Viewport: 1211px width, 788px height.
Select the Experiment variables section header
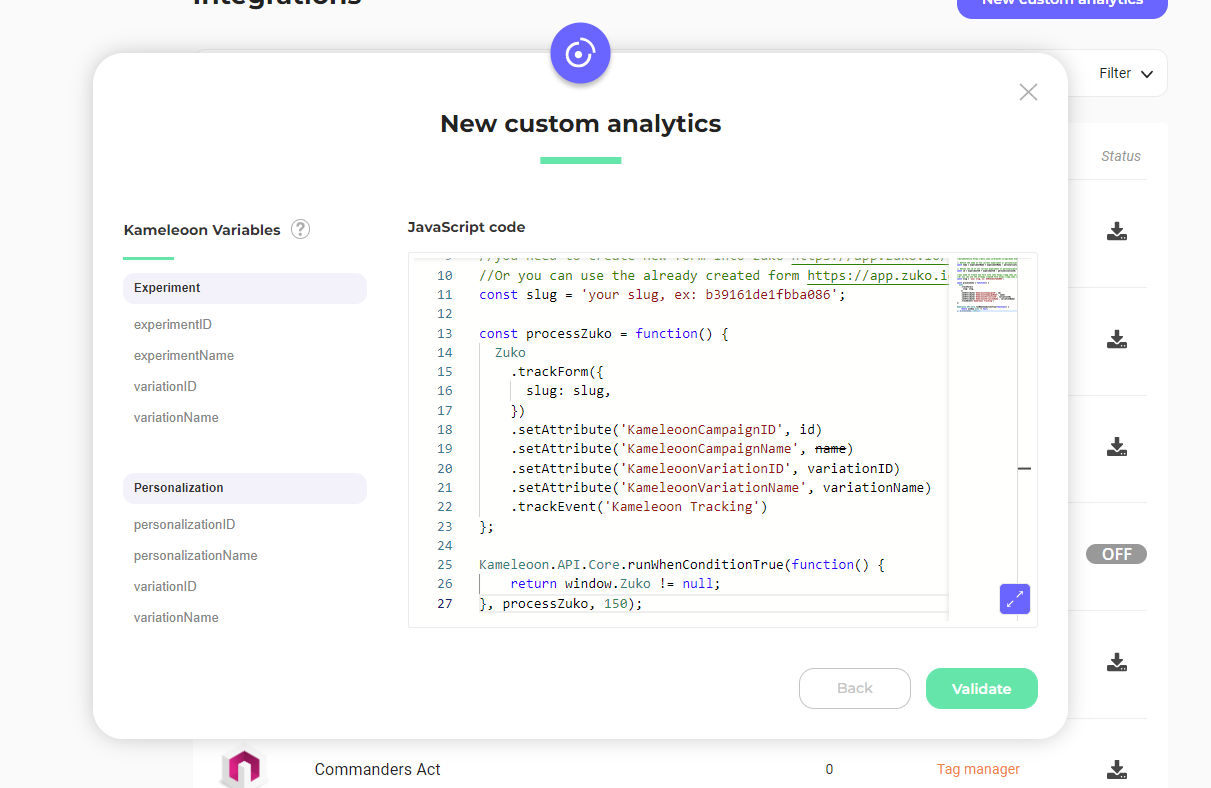point(244,288)
